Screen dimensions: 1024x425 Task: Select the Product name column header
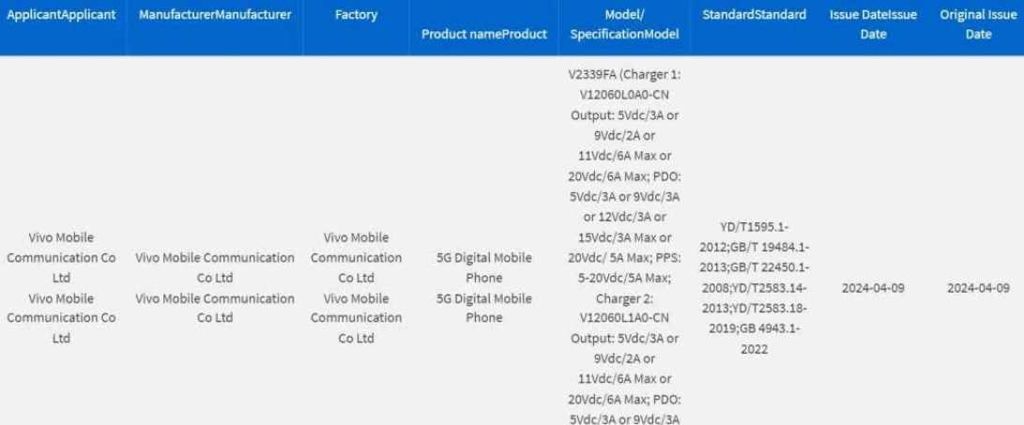tap(484, 33)
